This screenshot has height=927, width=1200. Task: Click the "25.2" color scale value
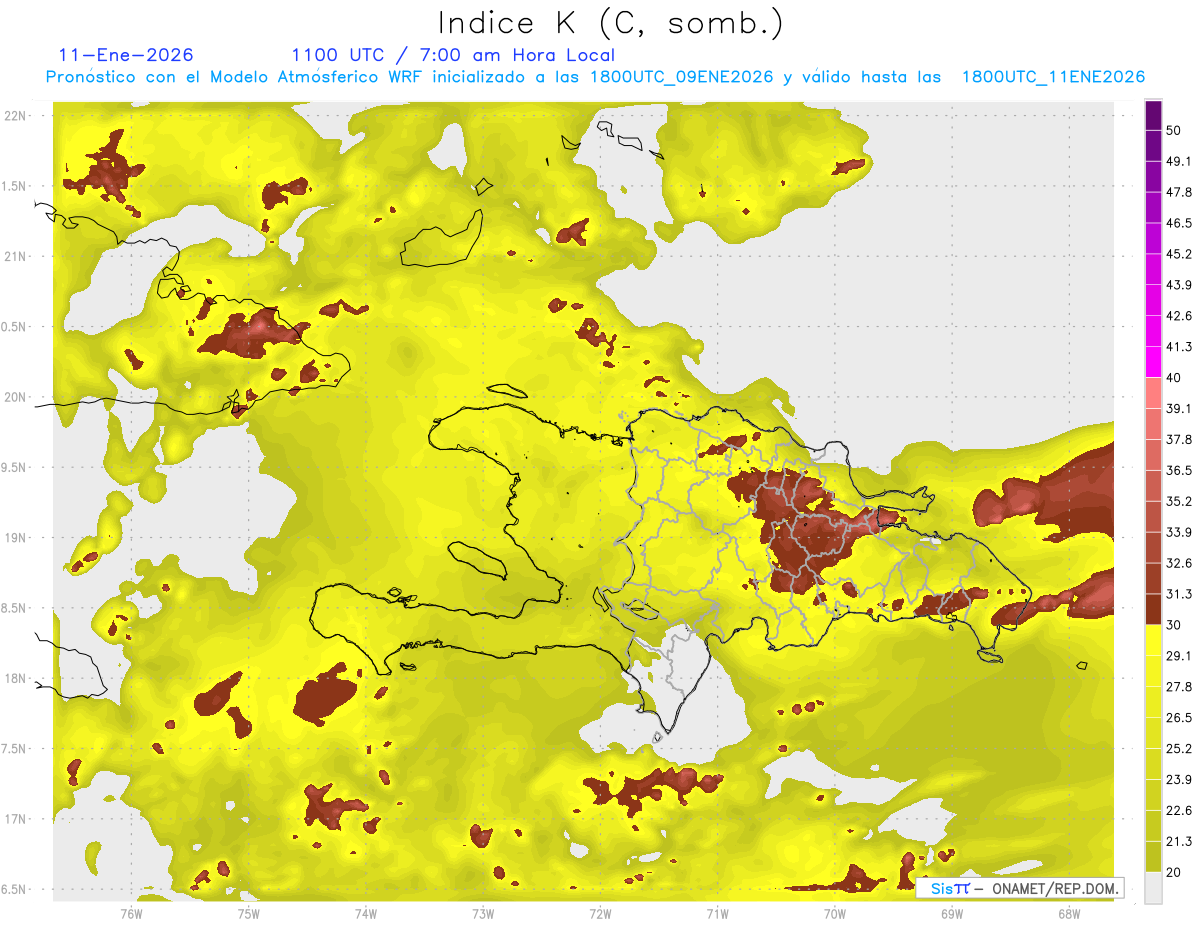(1178, 749)
